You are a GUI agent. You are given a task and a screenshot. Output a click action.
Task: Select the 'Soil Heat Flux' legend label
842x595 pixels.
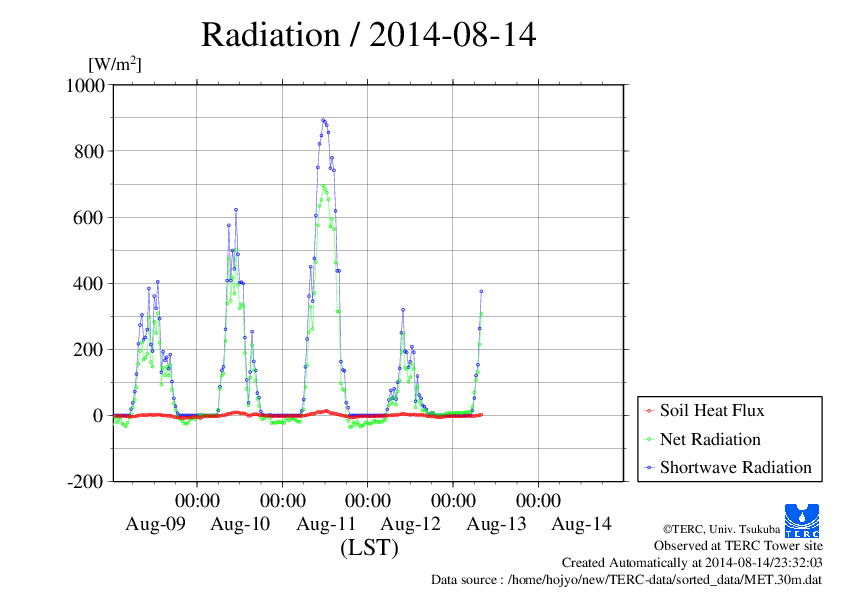coord(712,410)
